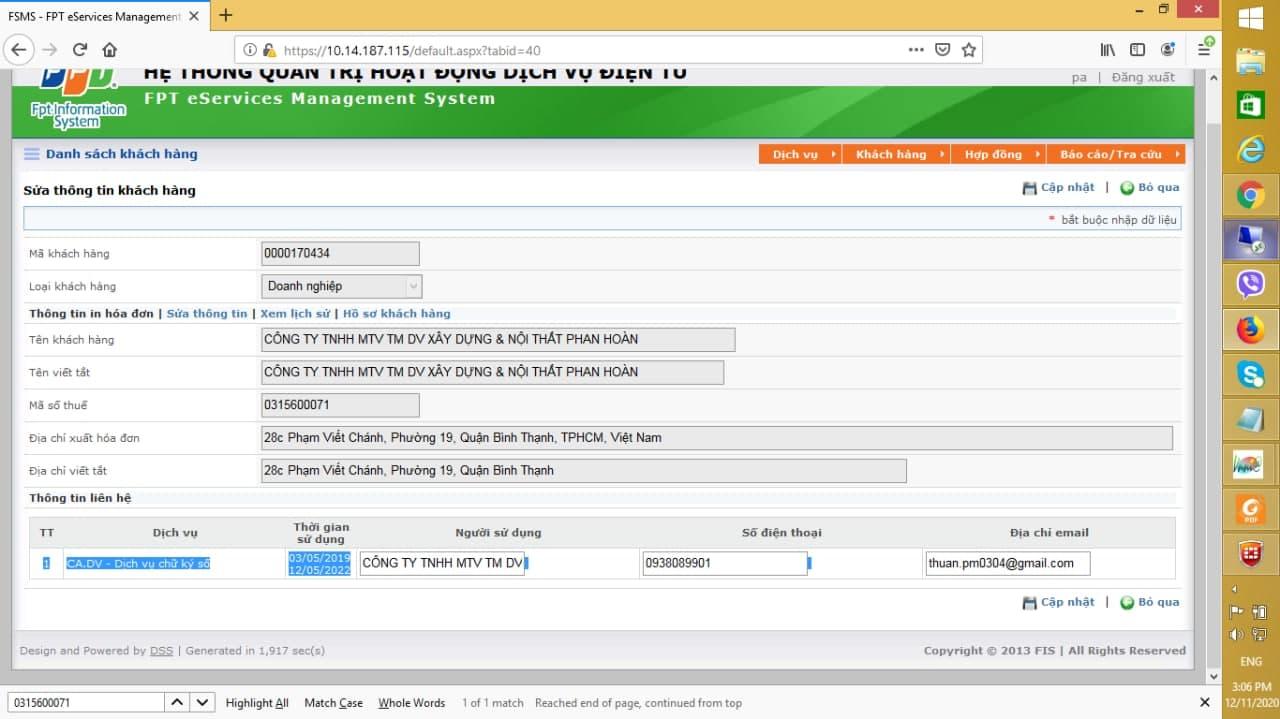The image size is (1280, 719).
Task: Open the volume speaker tray icon
Action: [1236, 634]
